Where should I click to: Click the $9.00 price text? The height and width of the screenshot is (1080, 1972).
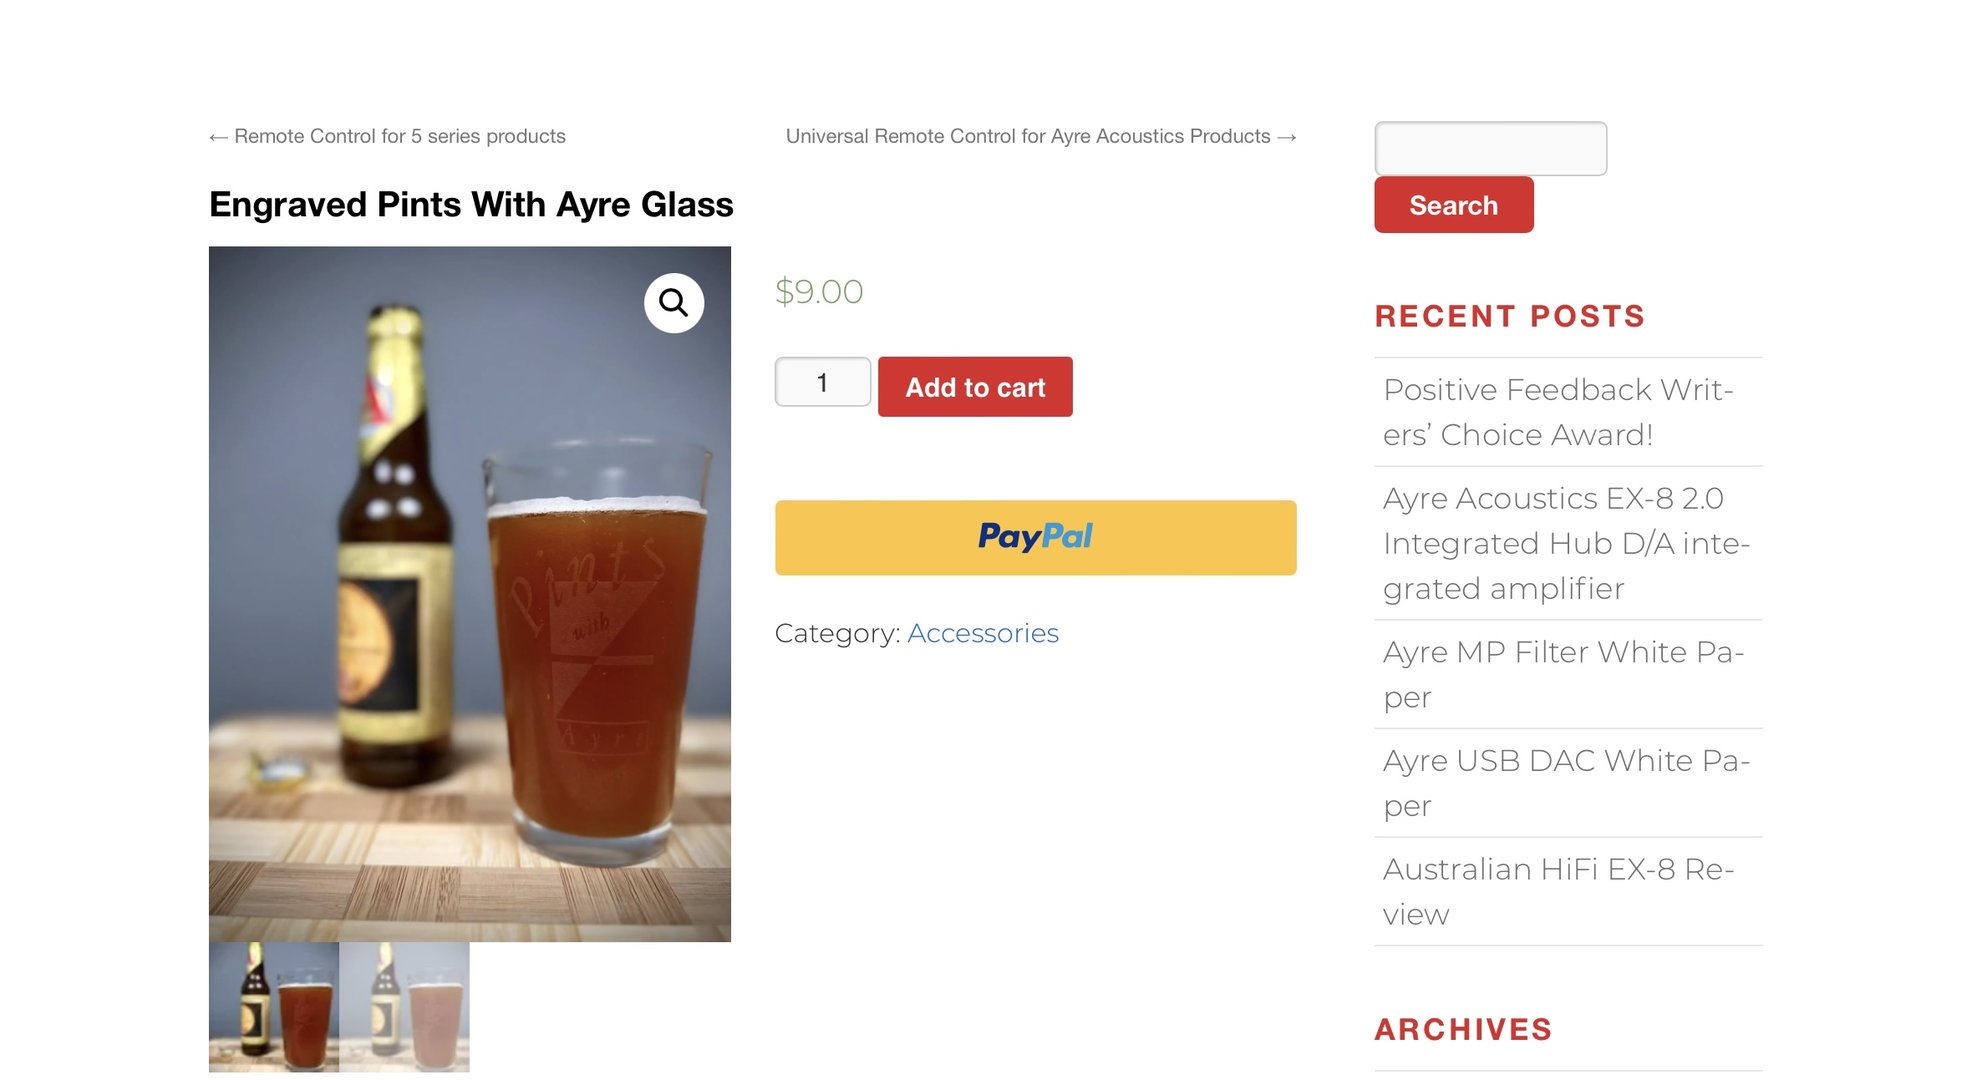coord(819,292)
